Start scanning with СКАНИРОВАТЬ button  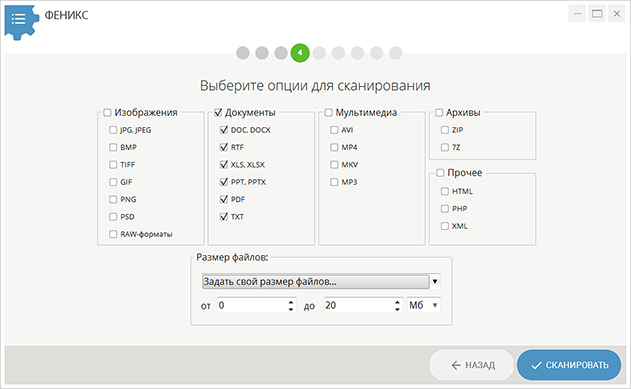click(569, 365)
